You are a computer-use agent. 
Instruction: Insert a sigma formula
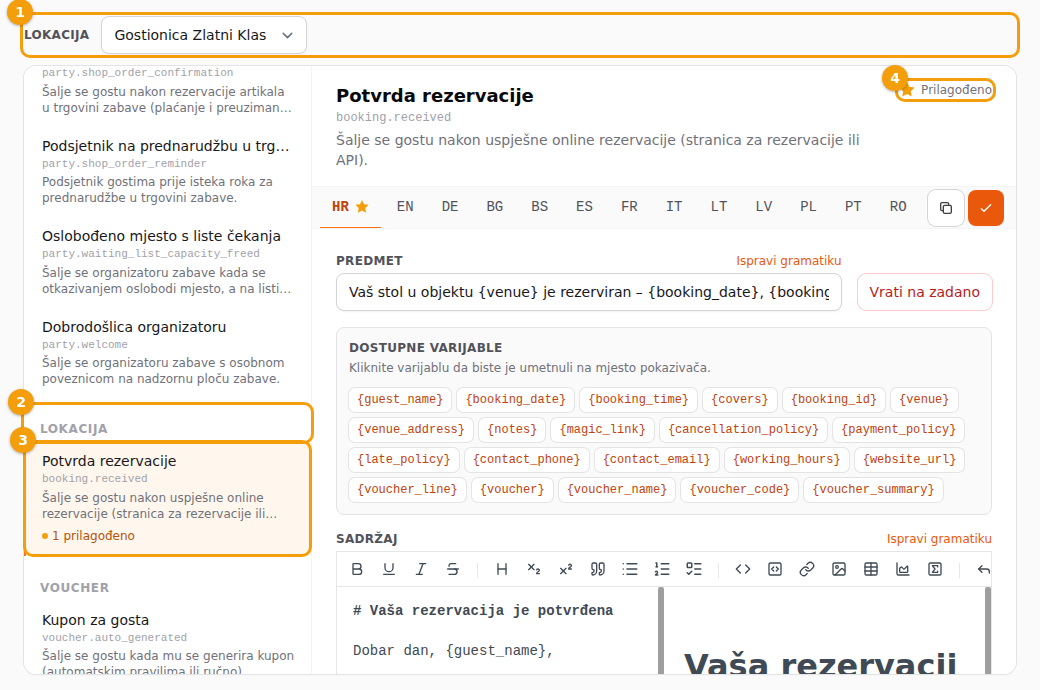pyautogui.click(x=935, y=569)
